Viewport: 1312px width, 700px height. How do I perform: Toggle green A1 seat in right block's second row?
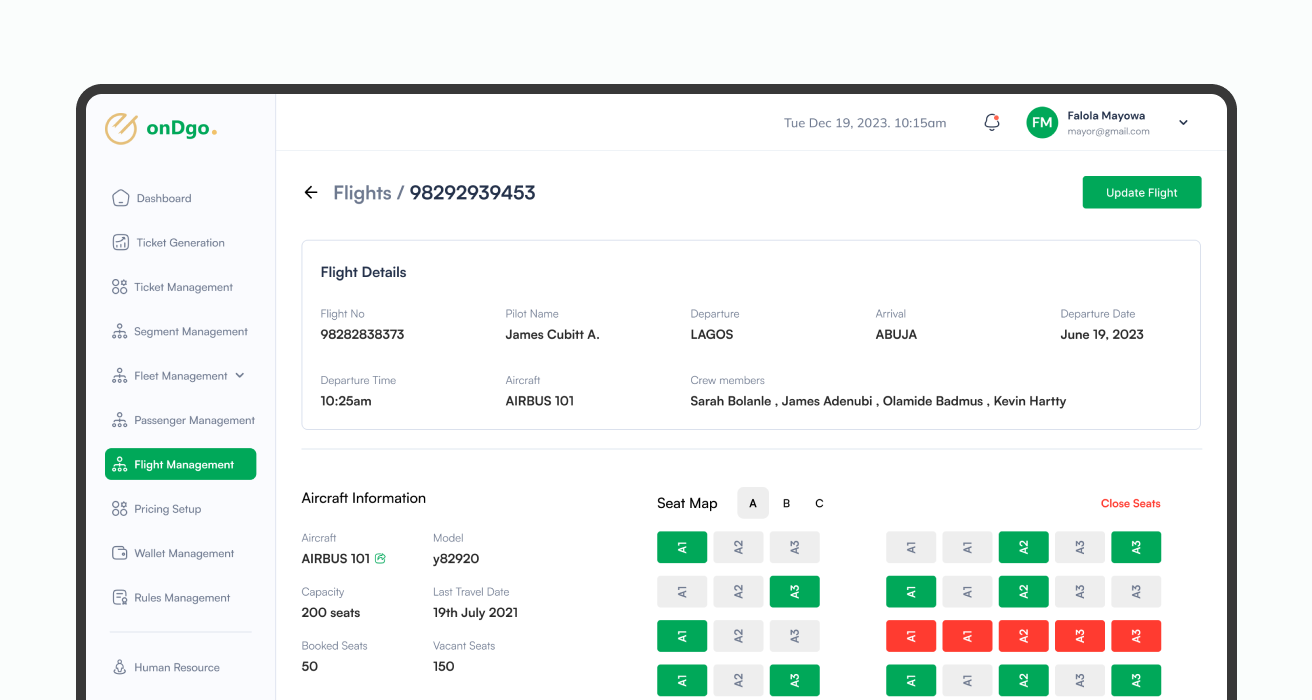pyautogui.click(x=911, y=592)
